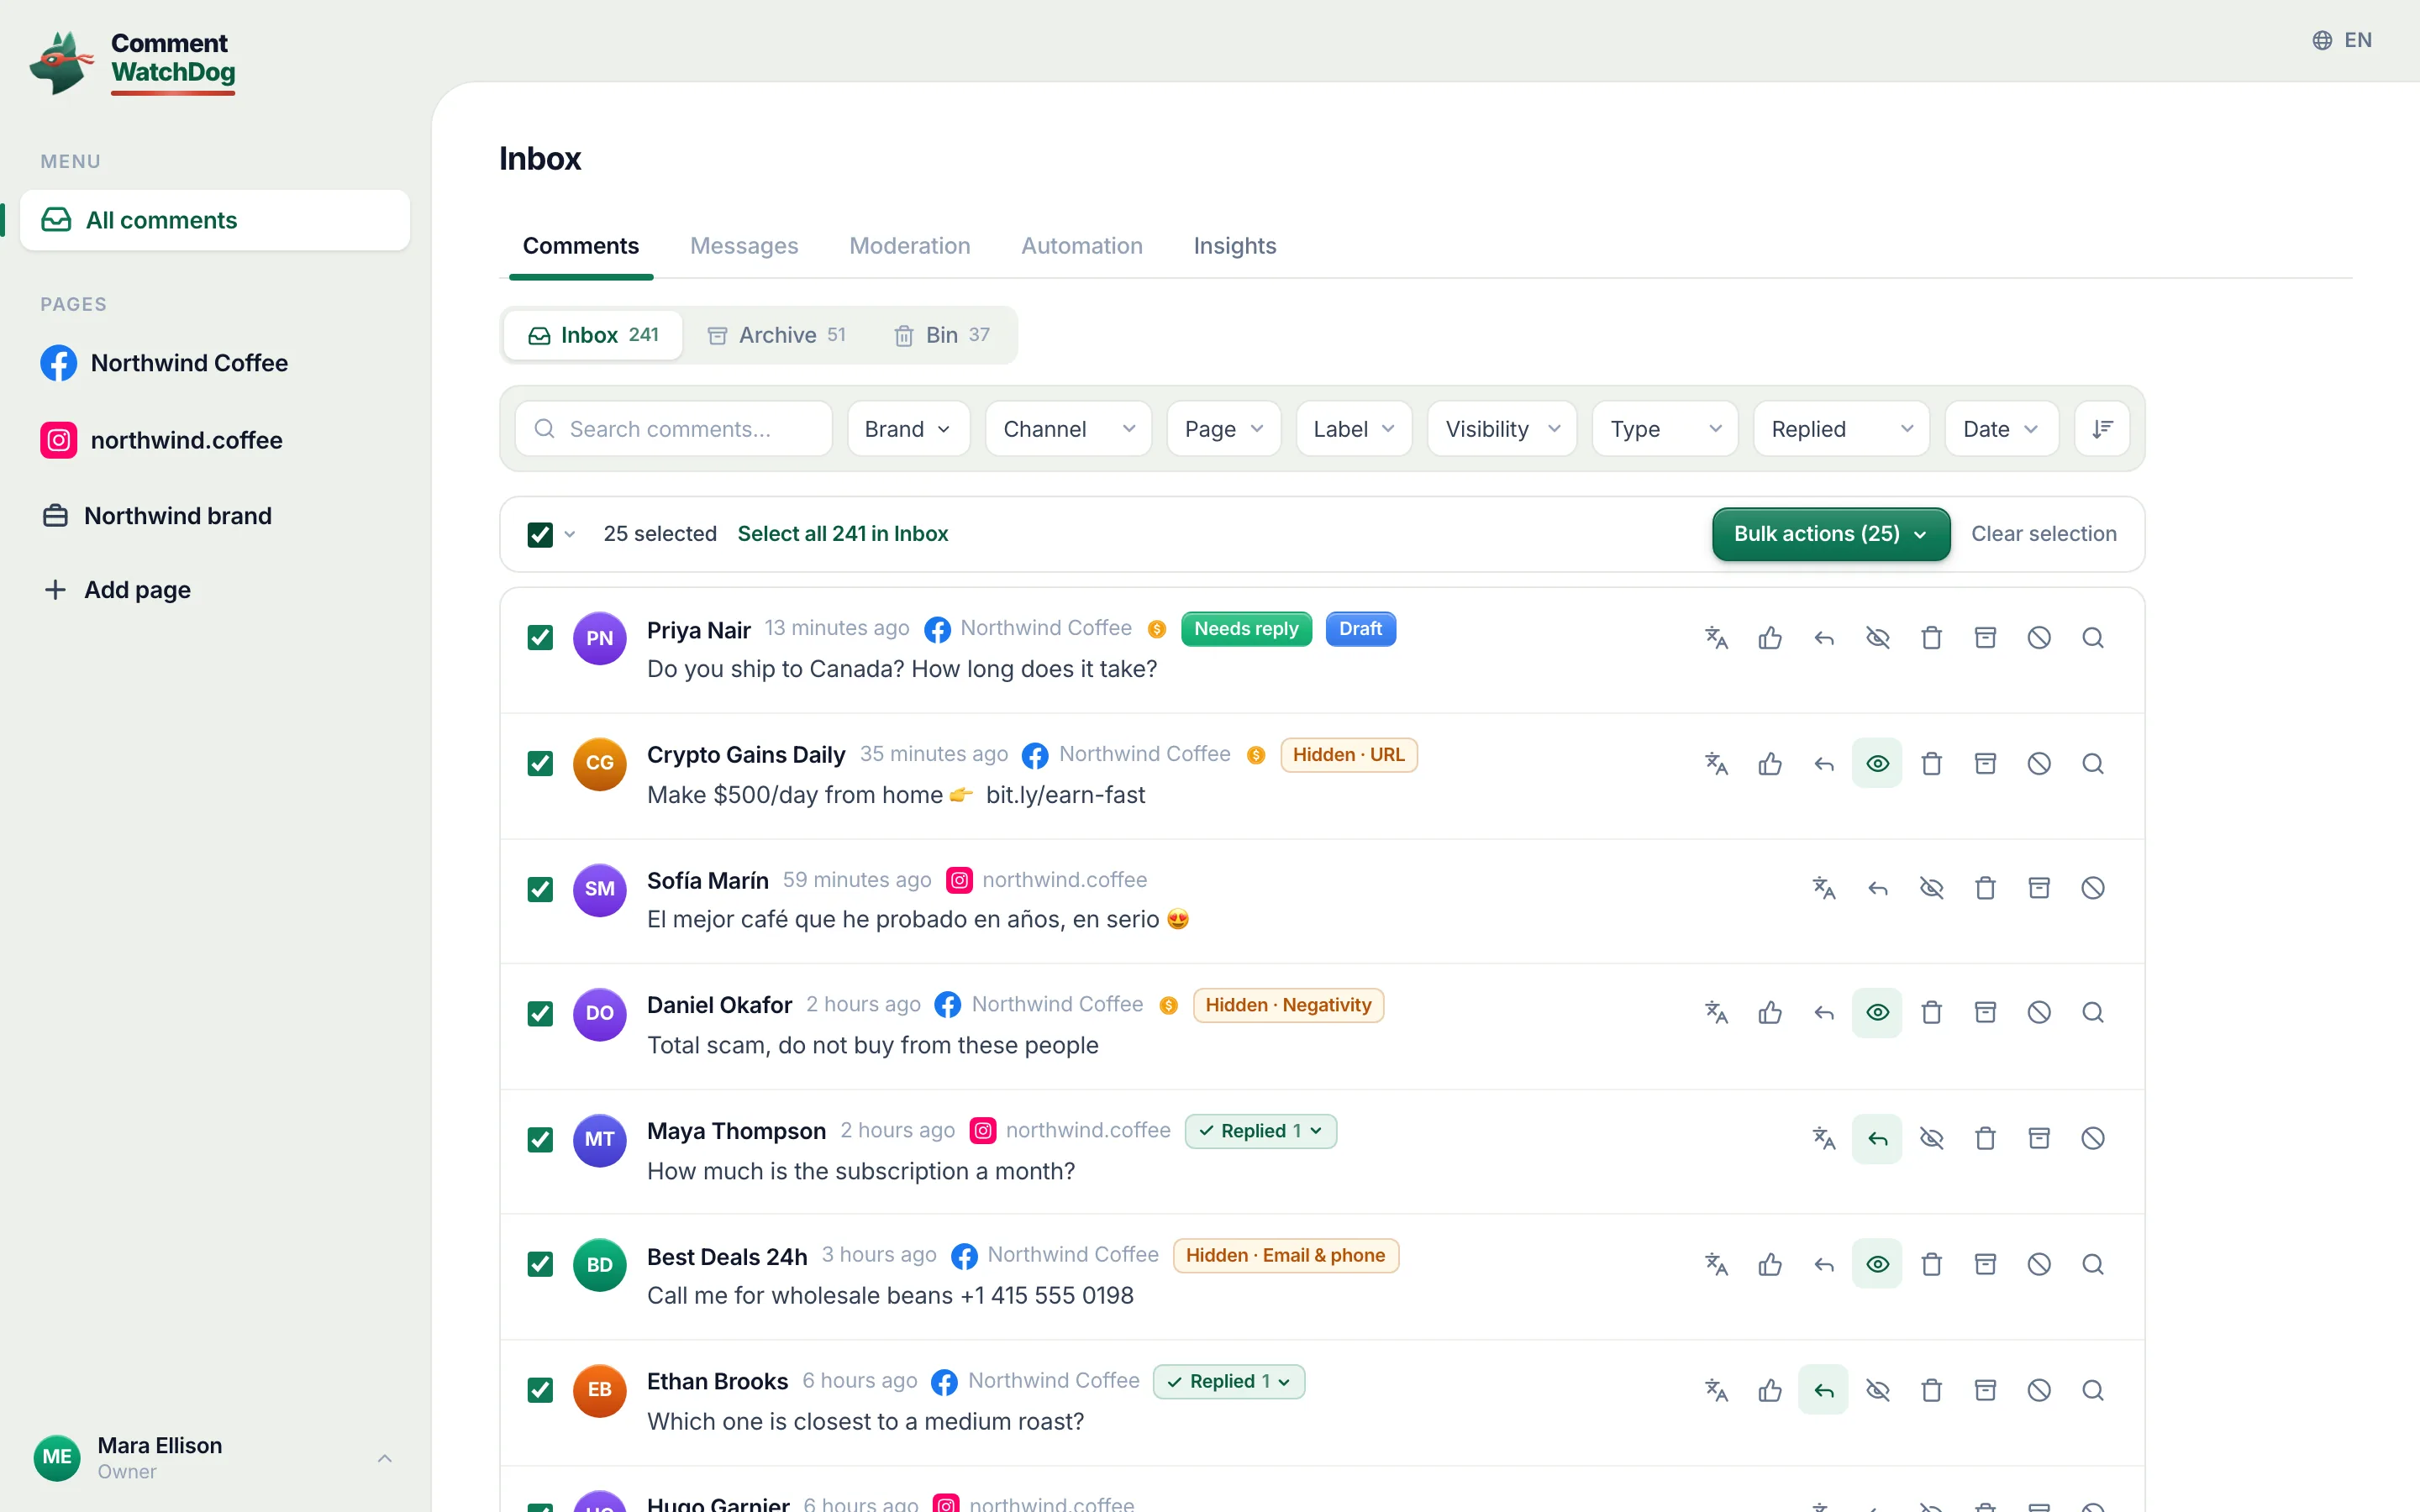The width and height of the screenshot is (2420, 1512).
Task: Block user Priya Nair
Action: (x=2039, y=638)
